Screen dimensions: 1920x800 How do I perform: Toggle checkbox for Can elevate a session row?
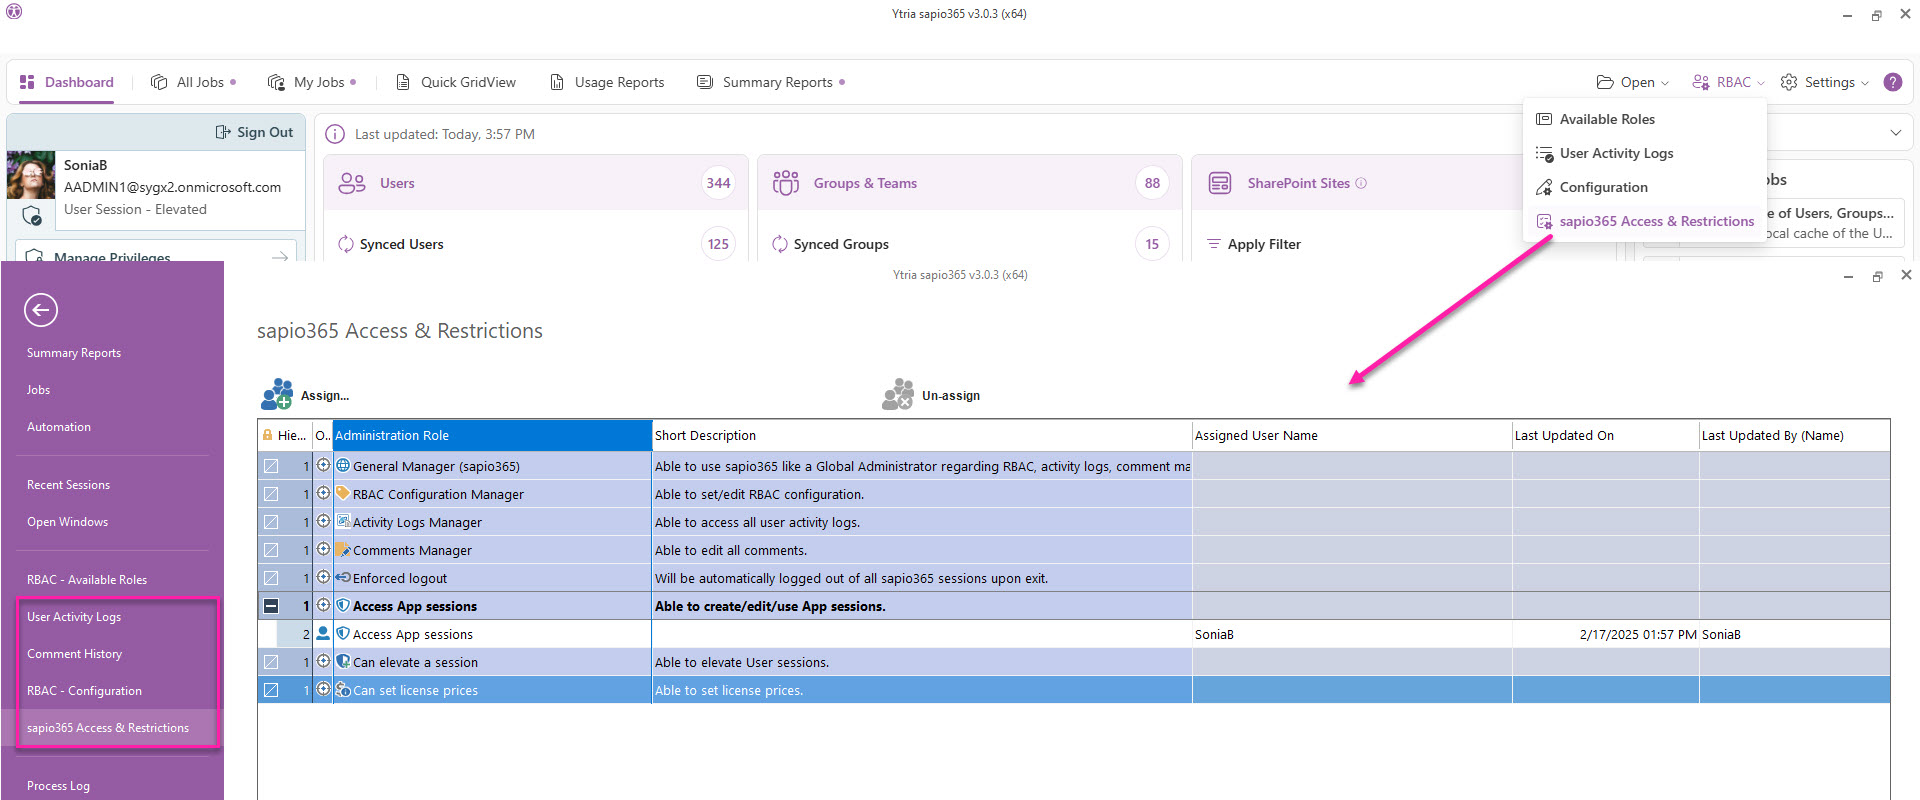(x=271, y=662)
